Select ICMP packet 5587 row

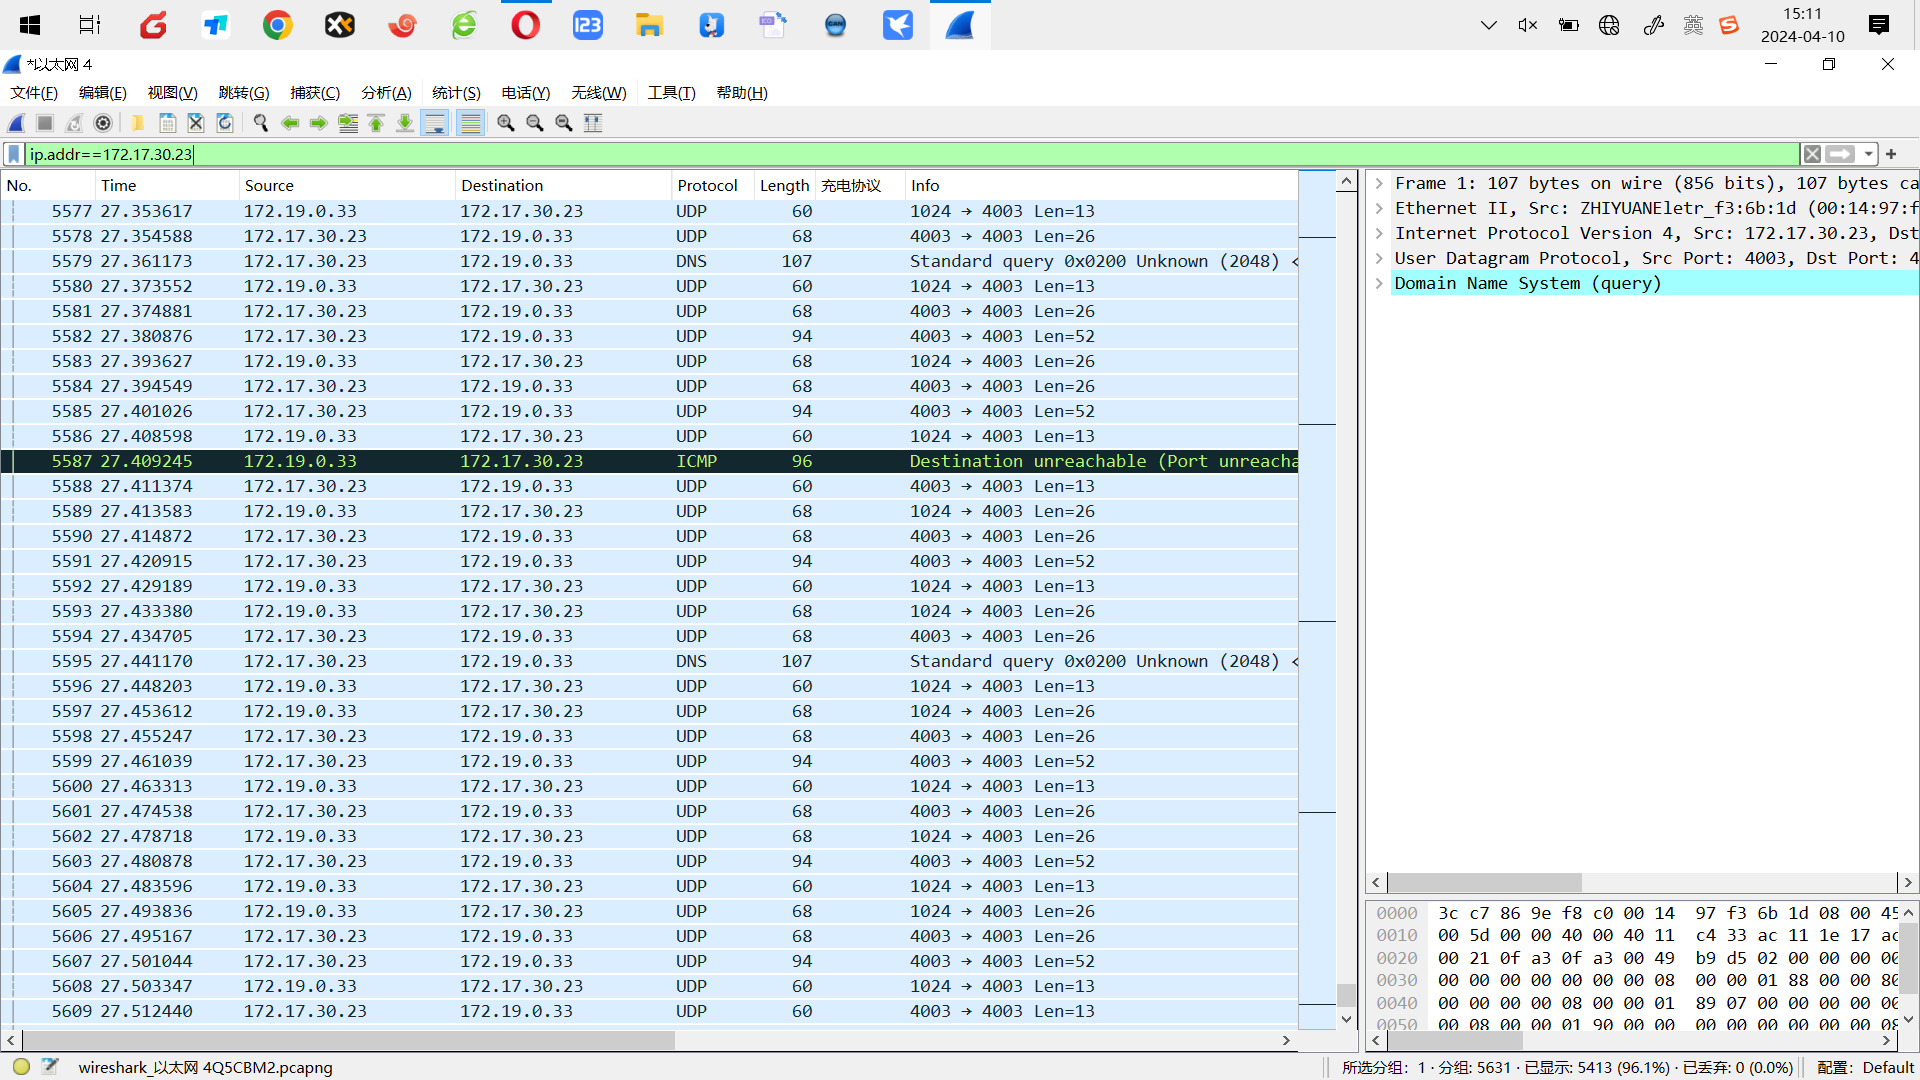point(650,461)
